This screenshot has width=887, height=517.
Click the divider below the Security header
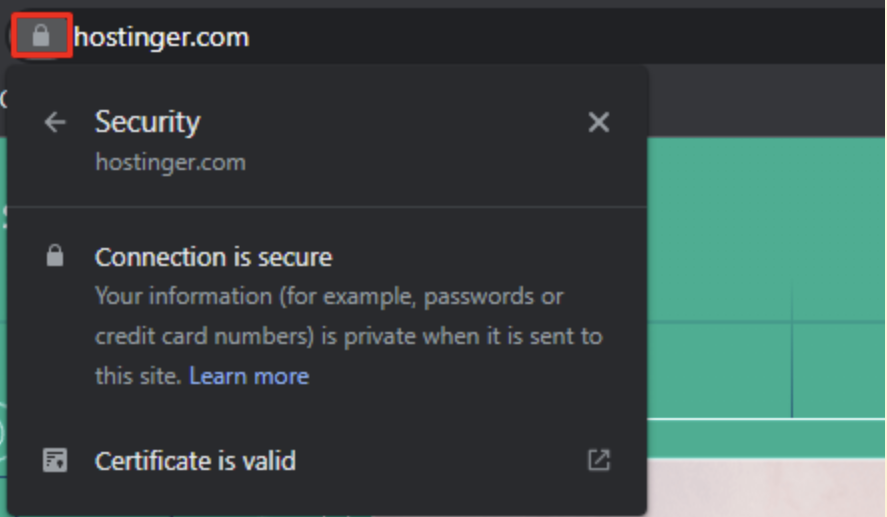[x=326, y=207]
